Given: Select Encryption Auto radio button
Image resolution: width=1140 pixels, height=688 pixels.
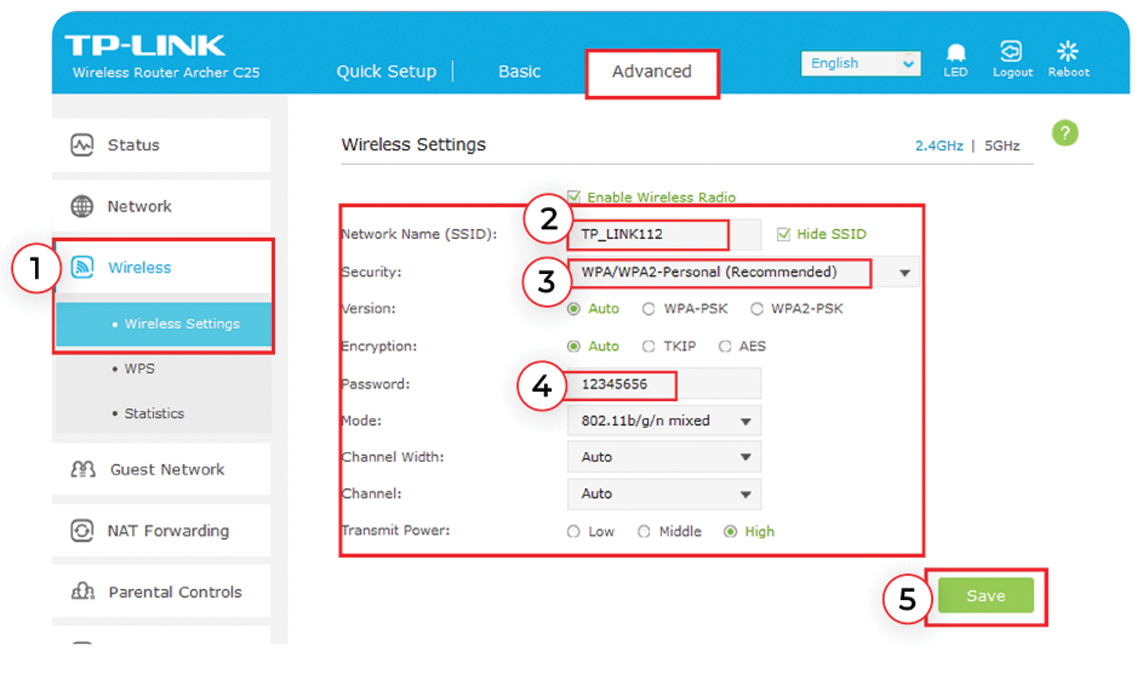Looking at the screenshot, I should click(574, 346).
